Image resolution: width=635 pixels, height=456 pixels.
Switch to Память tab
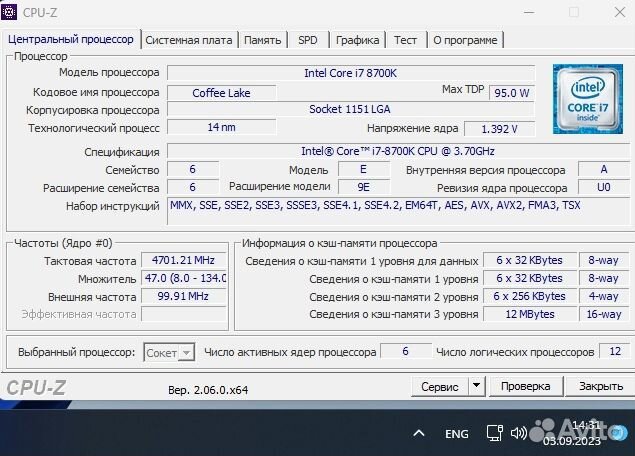(x=262, y=40)
